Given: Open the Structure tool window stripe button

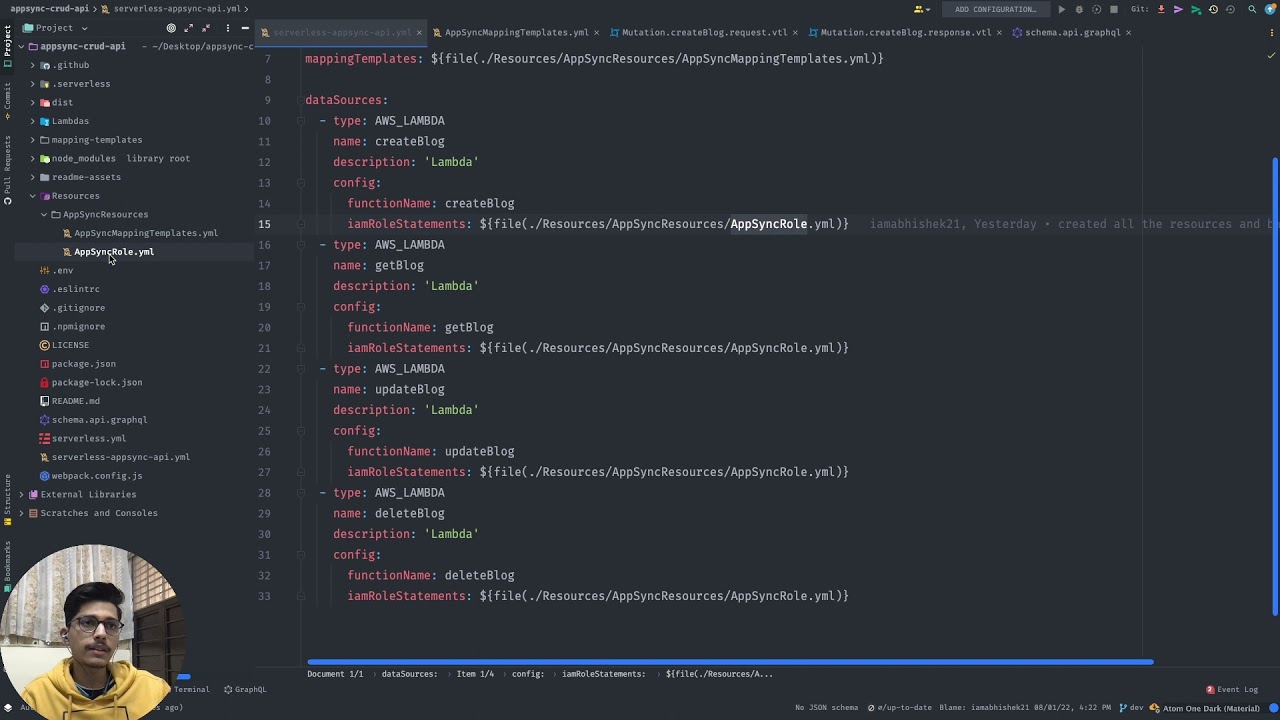Looking at the screenshot, I should (x=7, y=498).
